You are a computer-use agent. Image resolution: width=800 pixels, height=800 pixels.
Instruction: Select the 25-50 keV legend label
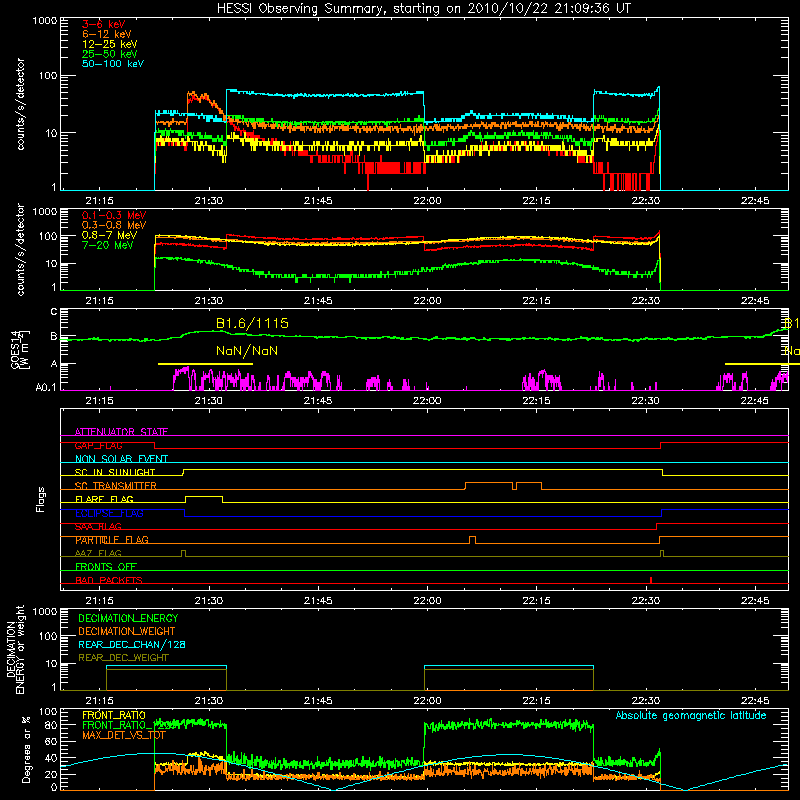[110, 54]
